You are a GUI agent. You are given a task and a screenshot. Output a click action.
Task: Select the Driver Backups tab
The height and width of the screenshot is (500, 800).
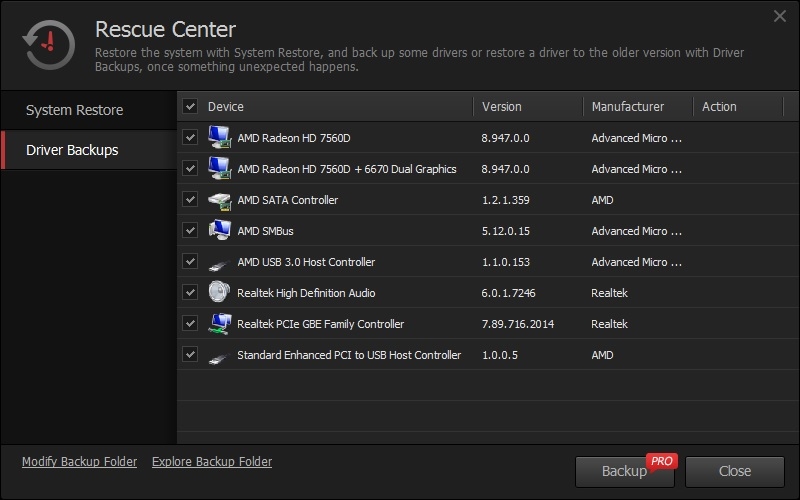click(x=89, y=150)
